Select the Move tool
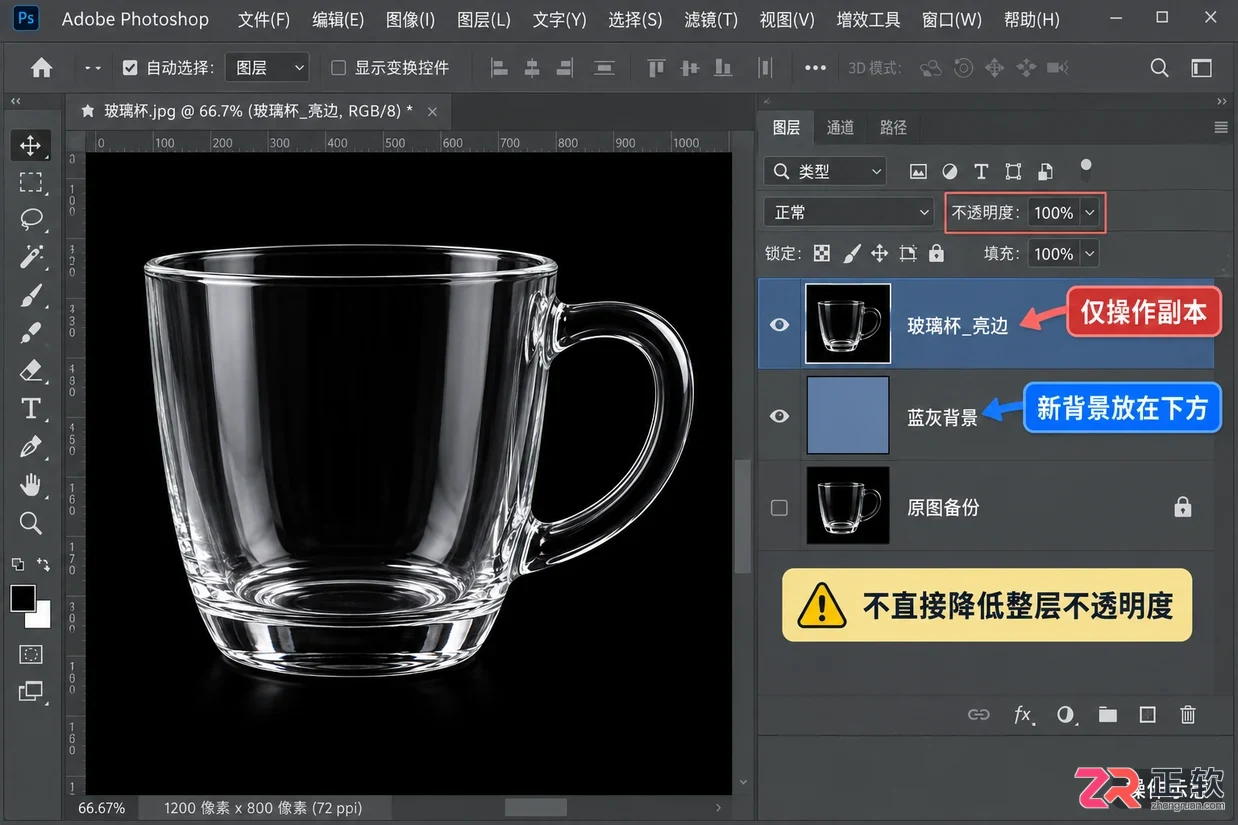Viewport: 1238px width, 825px height. click(31, 145)
